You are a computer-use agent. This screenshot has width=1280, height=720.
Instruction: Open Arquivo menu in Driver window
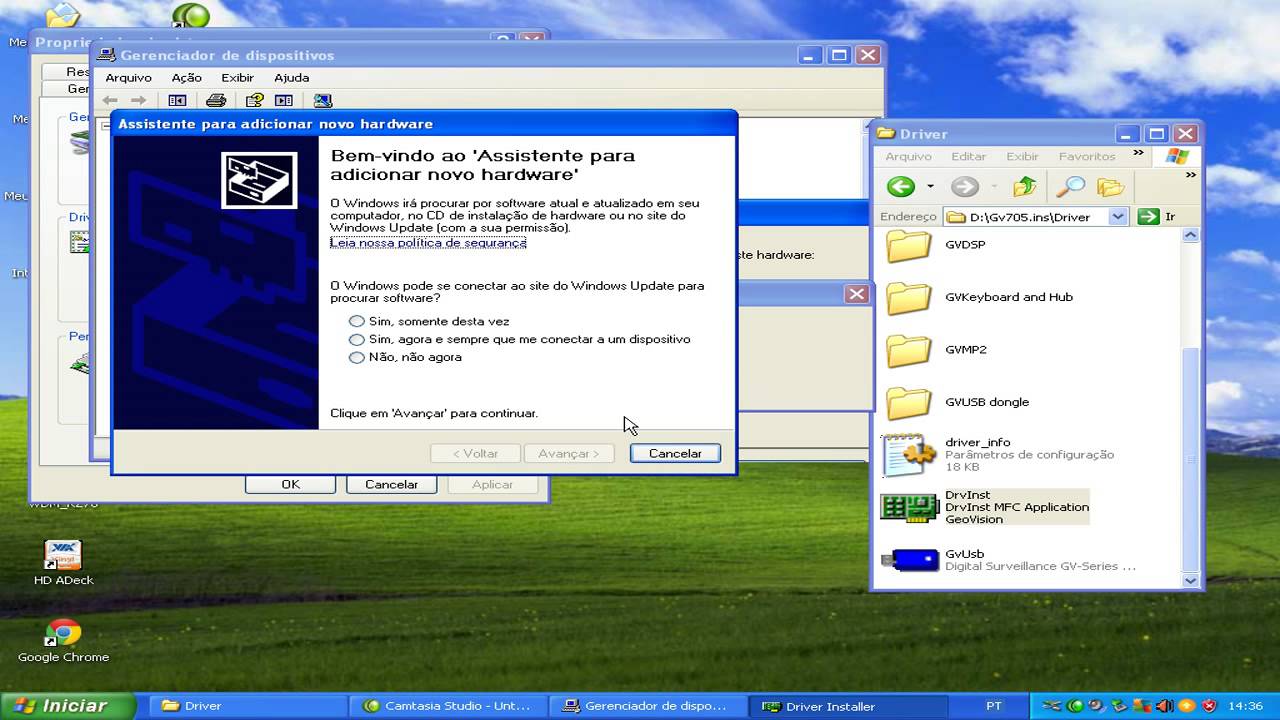pyautogui.click(x=909, y=156)
